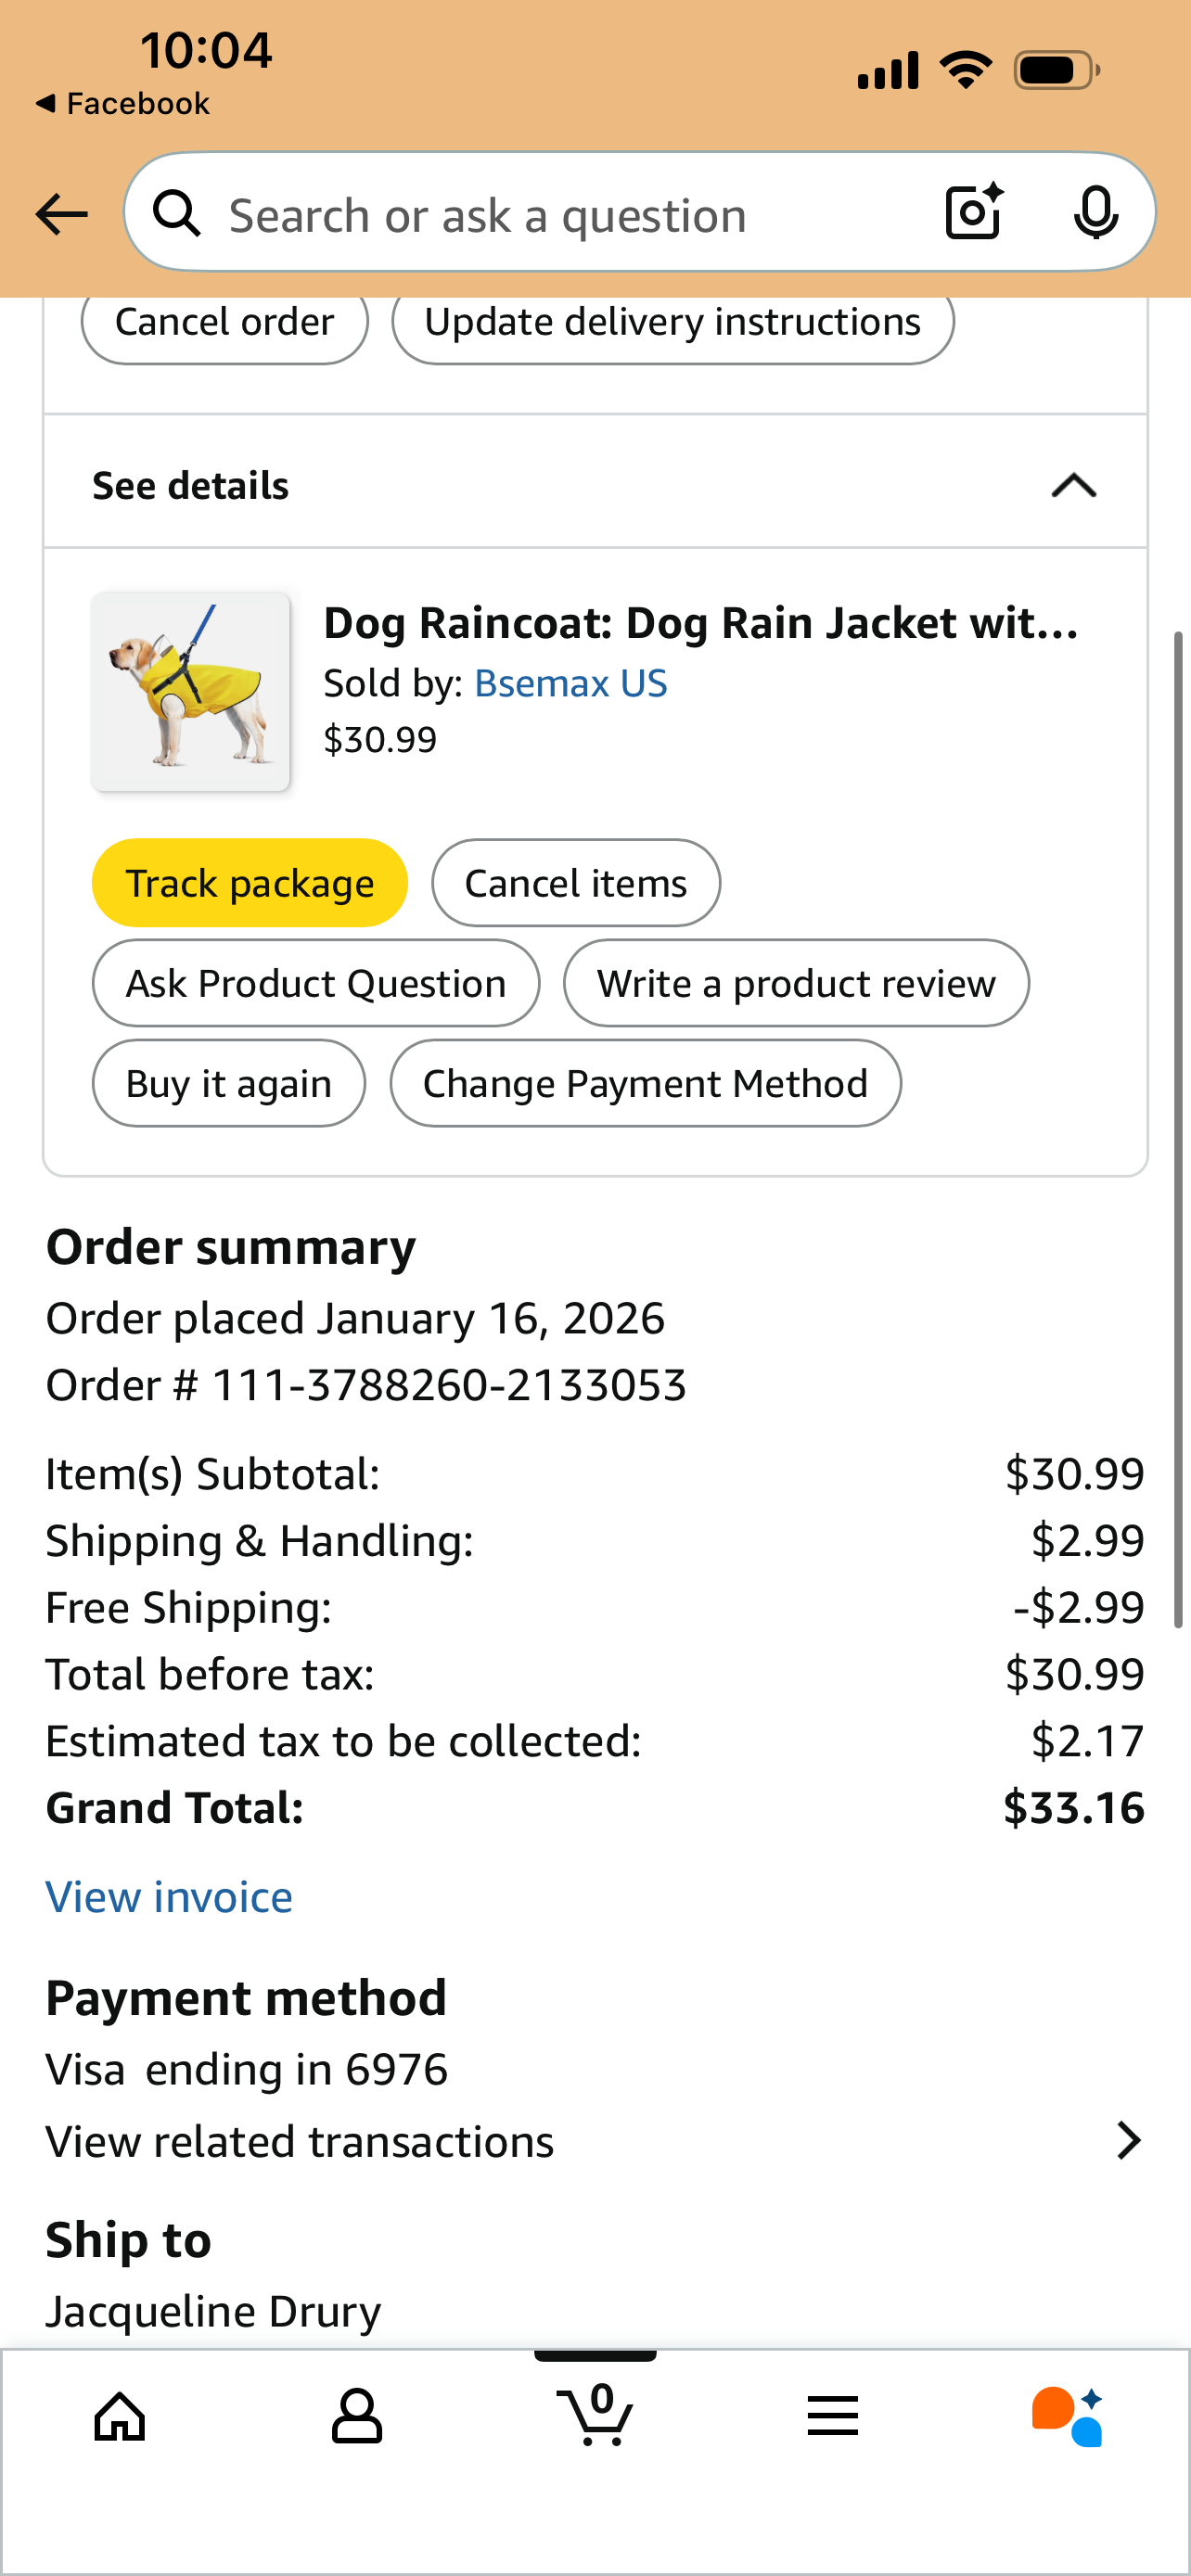Tap the microphone voice search icon
This screenshot has width=1191, height=2576.
(x=1095, y=212)
